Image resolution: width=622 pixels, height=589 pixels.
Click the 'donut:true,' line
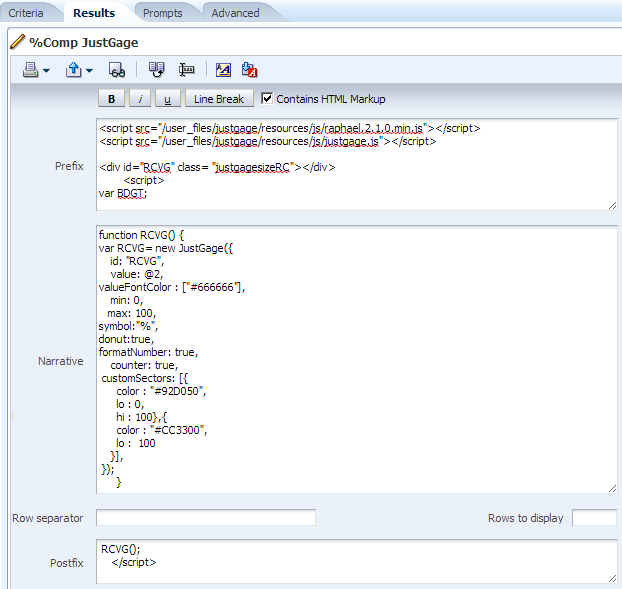tap(126, 339)
